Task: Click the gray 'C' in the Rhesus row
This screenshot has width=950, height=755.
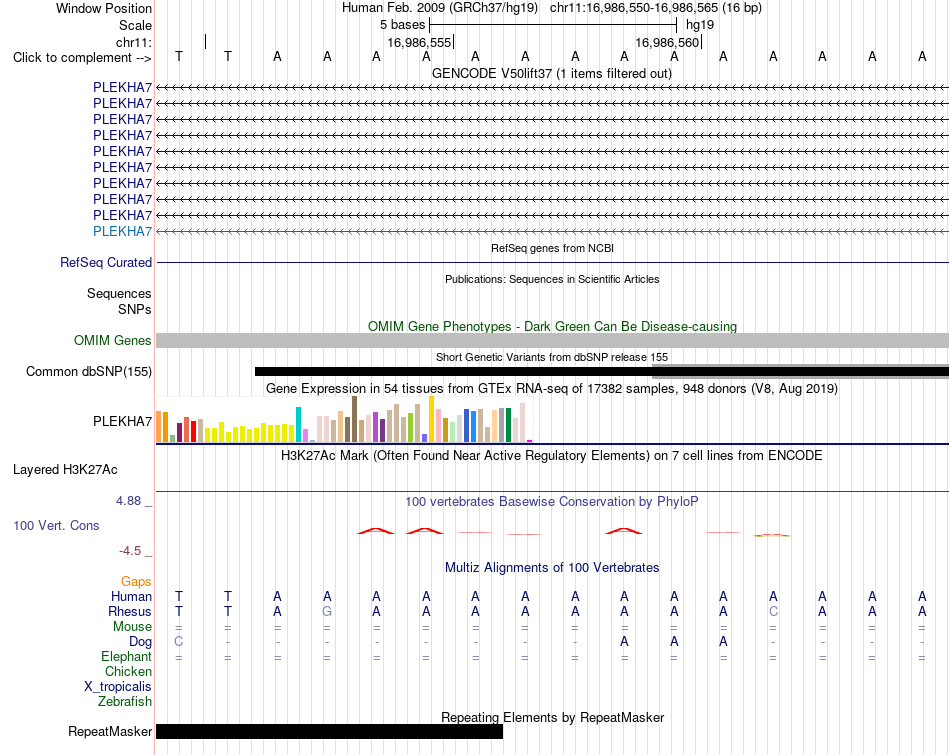Action: pos(773,611)
